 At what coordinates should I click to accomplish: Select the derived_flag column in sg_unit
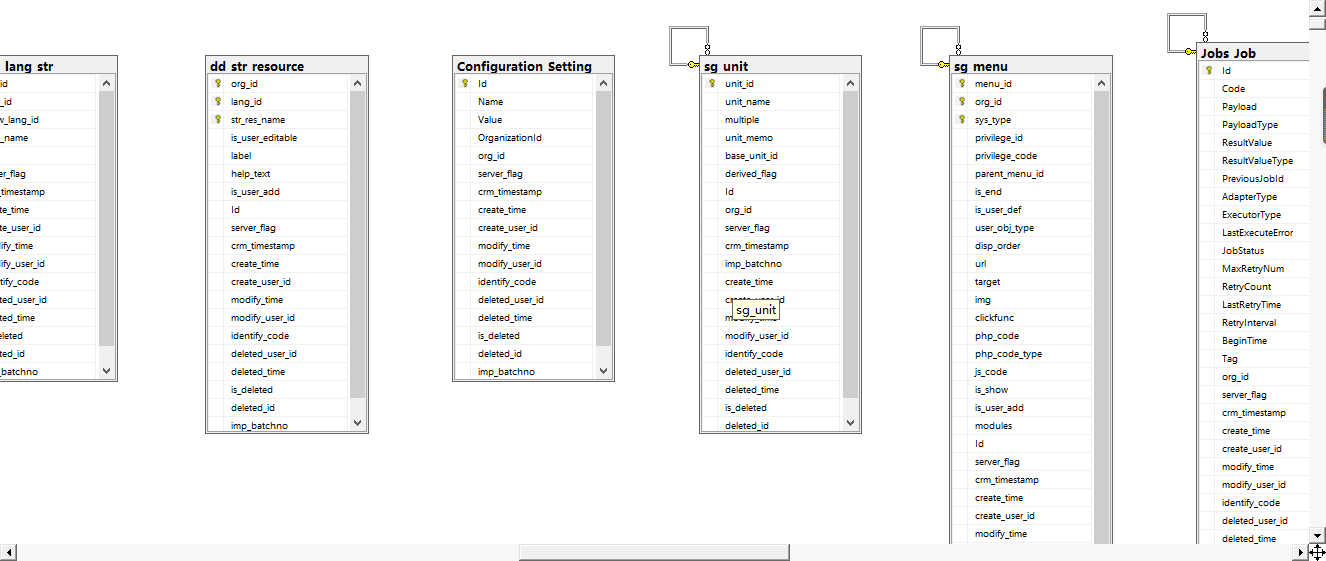point(772,174)
